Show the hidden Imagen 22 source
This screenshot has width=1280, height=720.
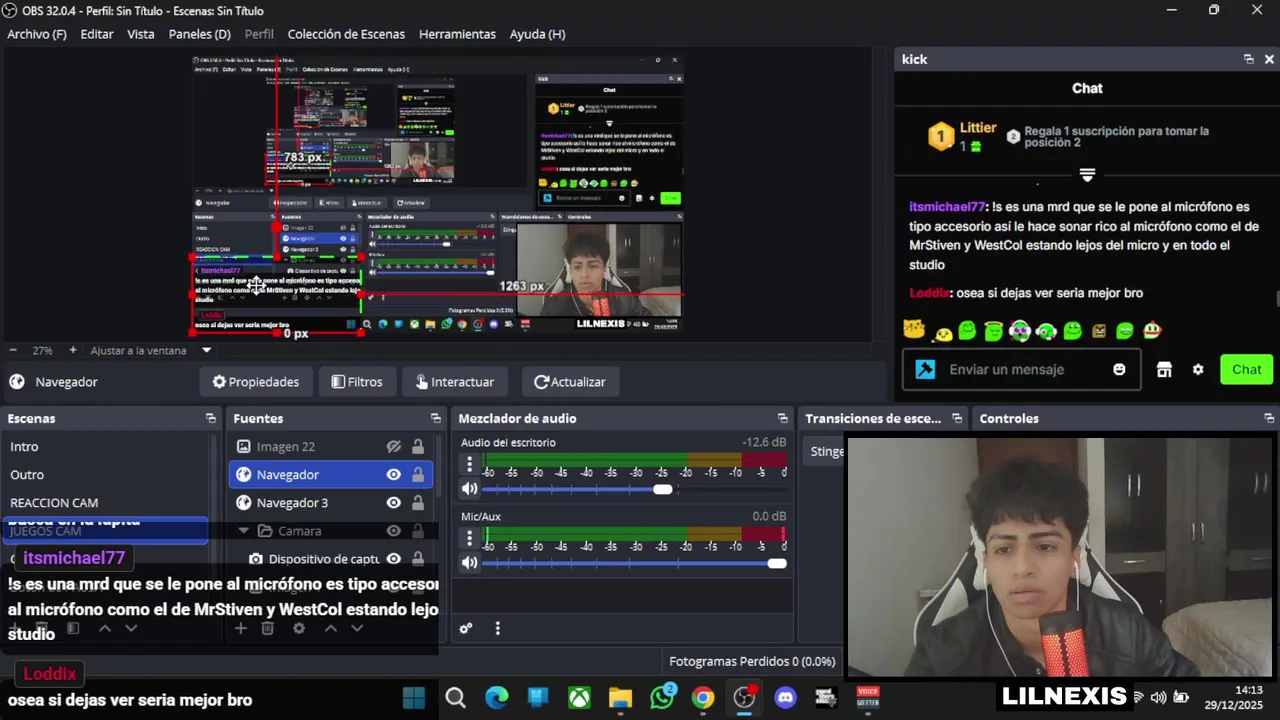[x=394, y=447]
